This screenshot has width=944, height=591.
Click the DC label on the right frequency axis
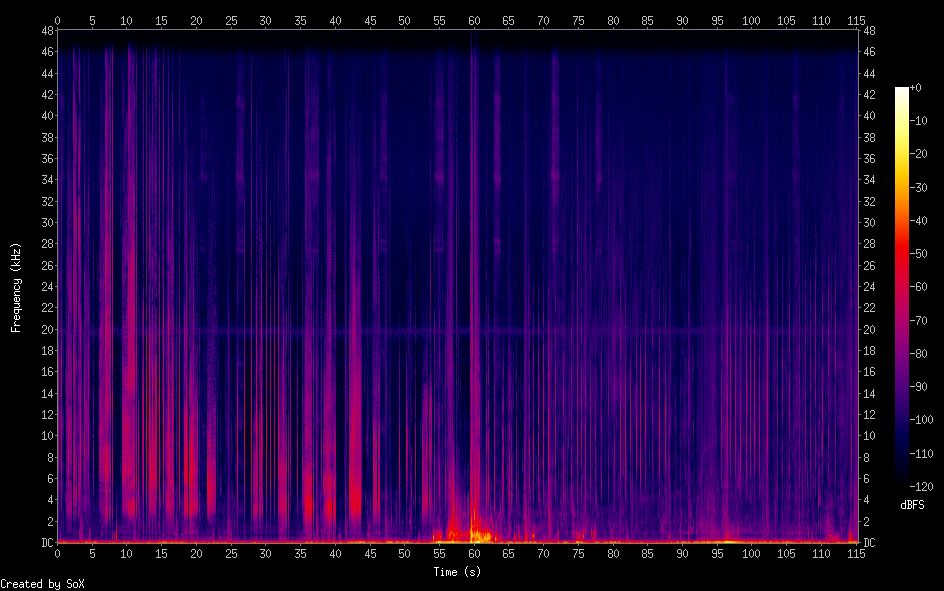870,543
